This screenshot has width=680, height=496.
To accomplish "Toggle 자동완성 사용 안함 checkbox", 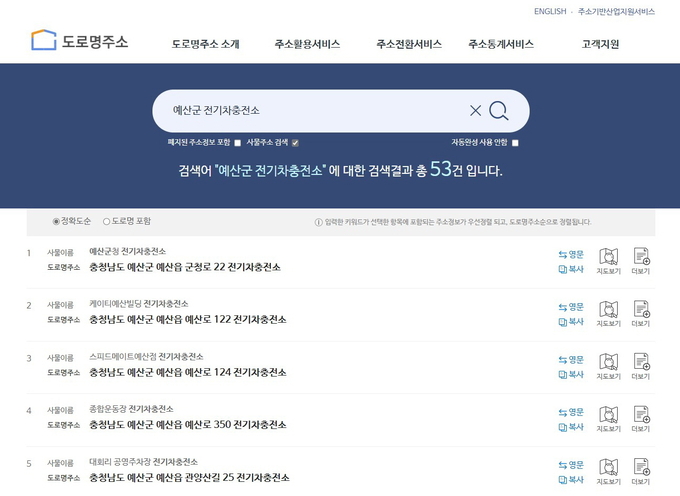I will tap(515, 143).
